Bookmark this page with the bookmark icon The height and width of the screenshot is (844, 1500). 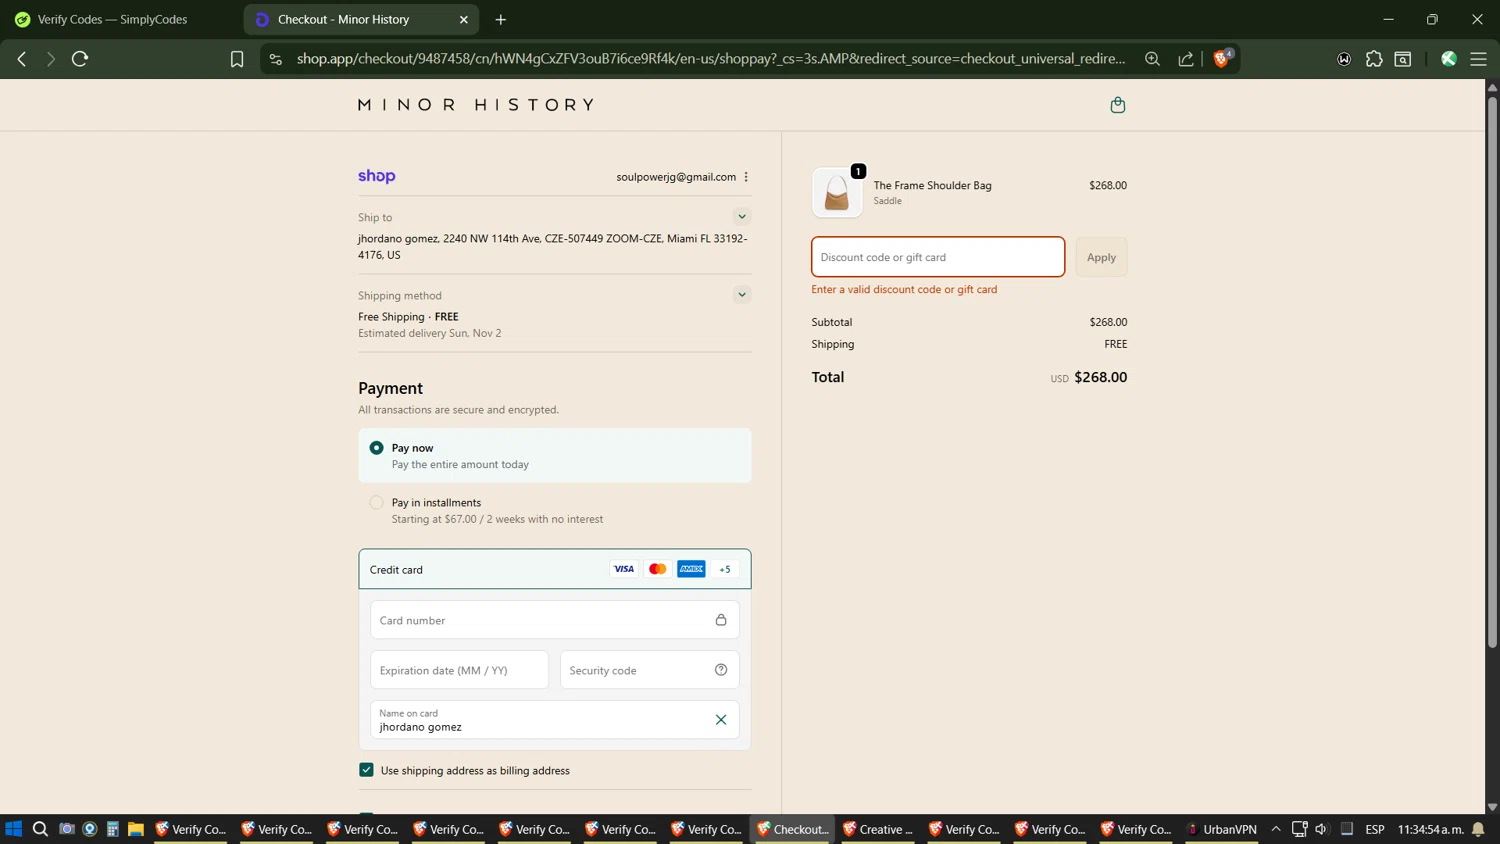coord(237,59)
